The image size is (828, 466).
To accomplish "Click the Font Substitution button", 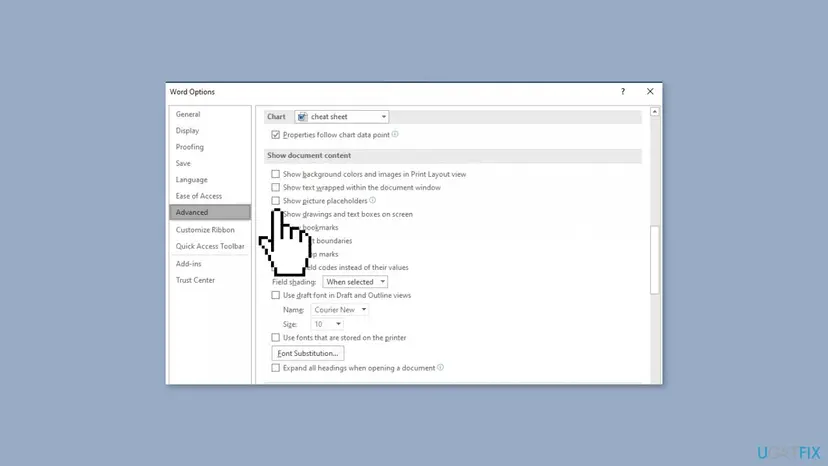I will pos(308,353).
